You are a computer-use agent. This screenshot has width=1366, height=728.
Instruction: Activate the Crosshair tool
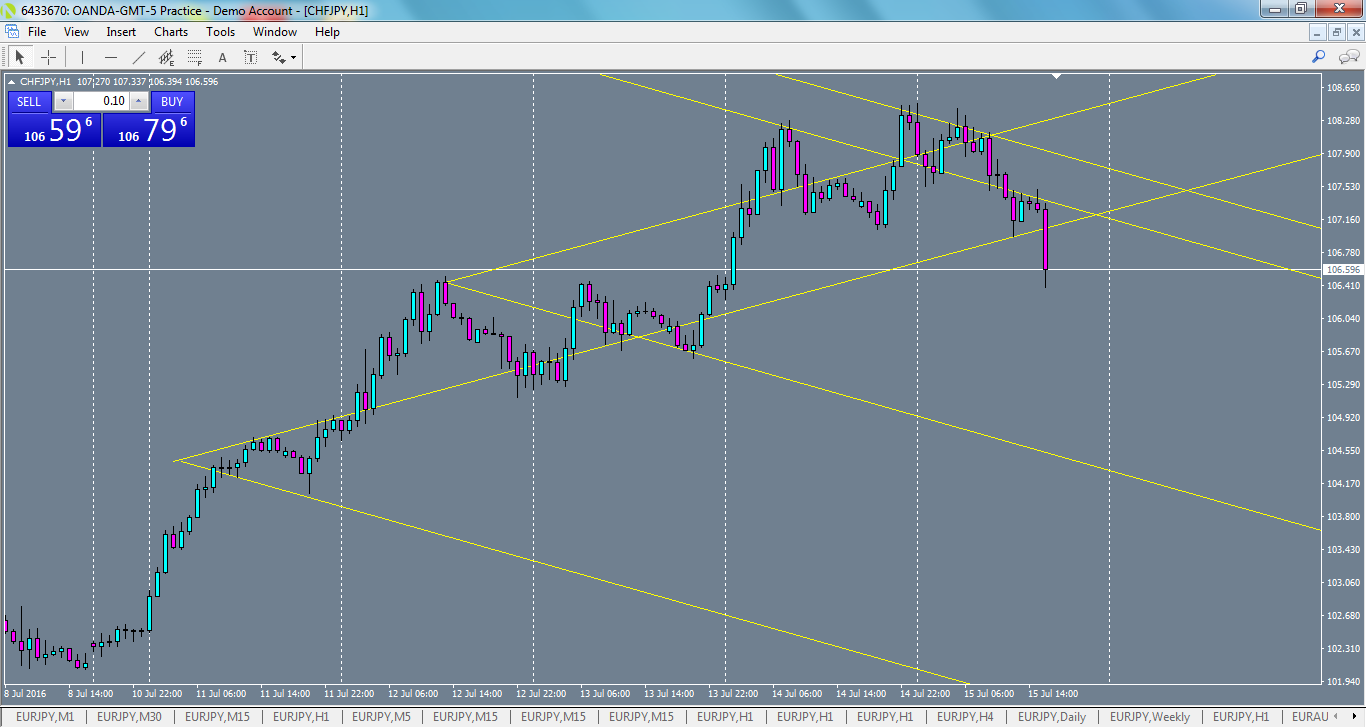click(48, 57)
